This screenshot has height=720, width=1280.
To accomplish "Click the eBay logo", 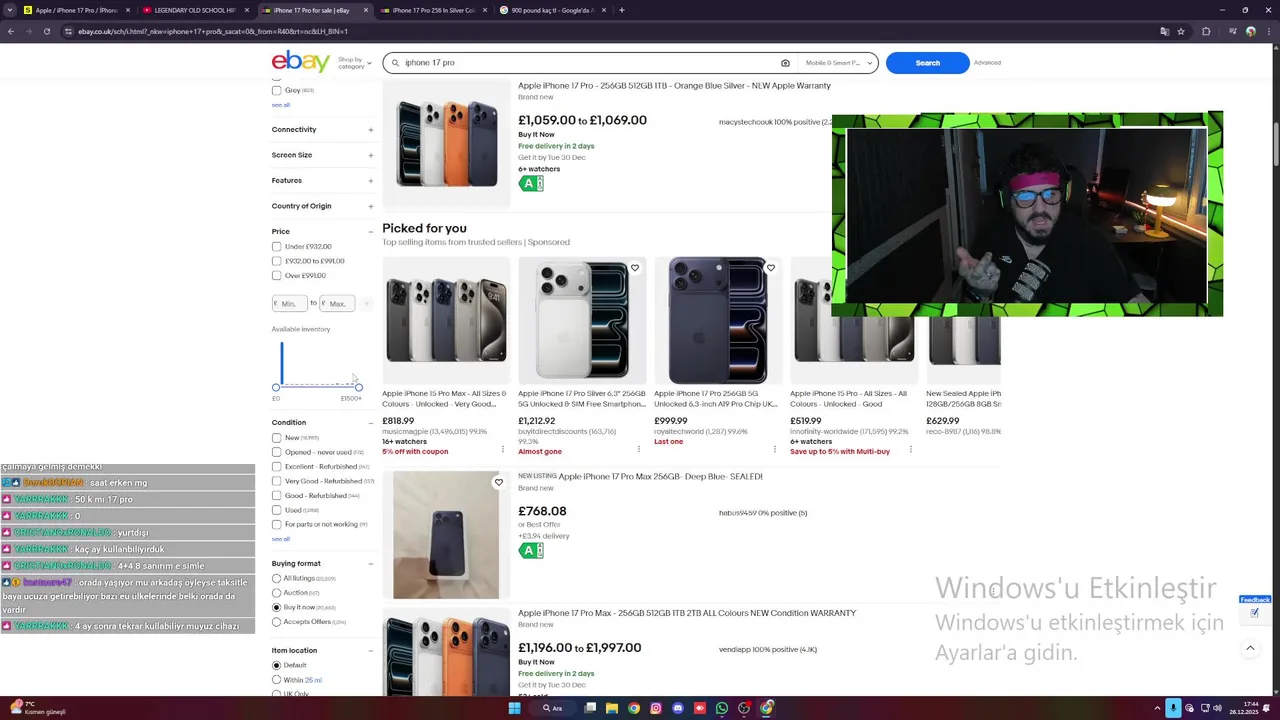I will tap(300, 62).
